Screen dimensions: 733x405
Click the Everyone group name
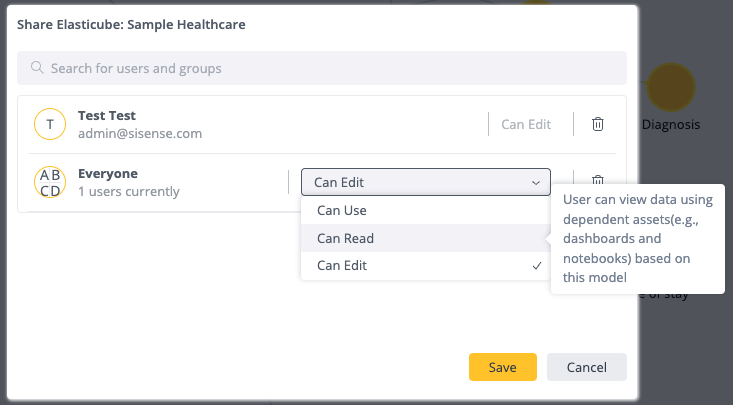click(108, 174)
